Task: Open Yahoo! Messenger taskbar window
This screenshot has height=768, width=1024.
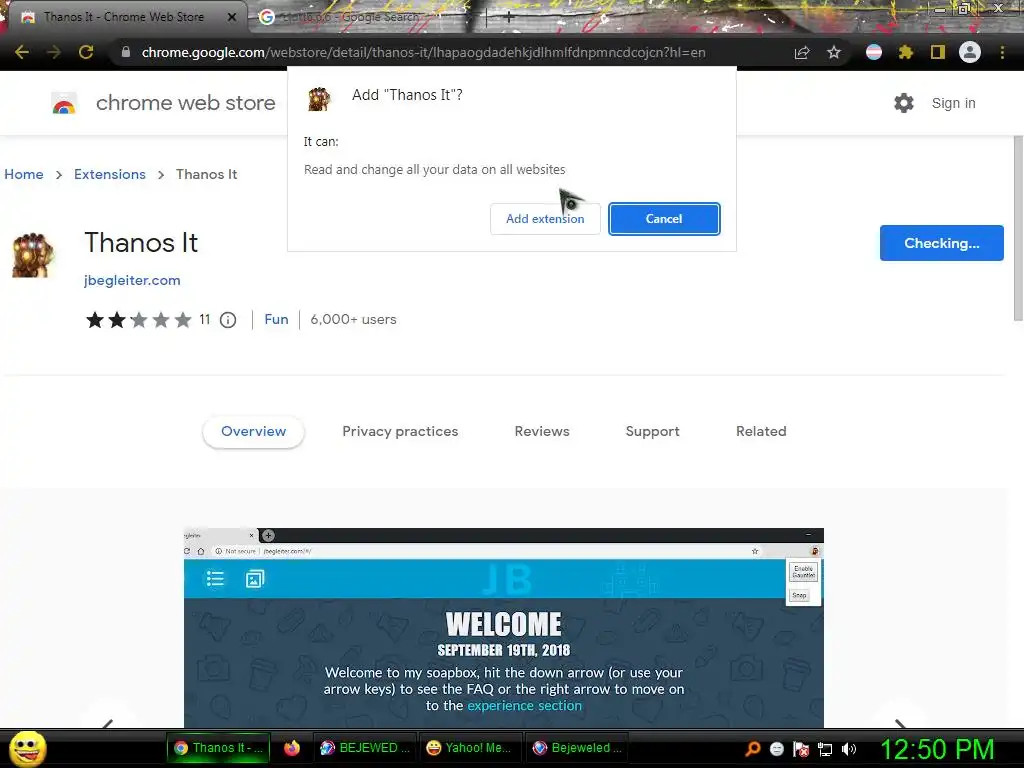Action: [x=471, y=748]
